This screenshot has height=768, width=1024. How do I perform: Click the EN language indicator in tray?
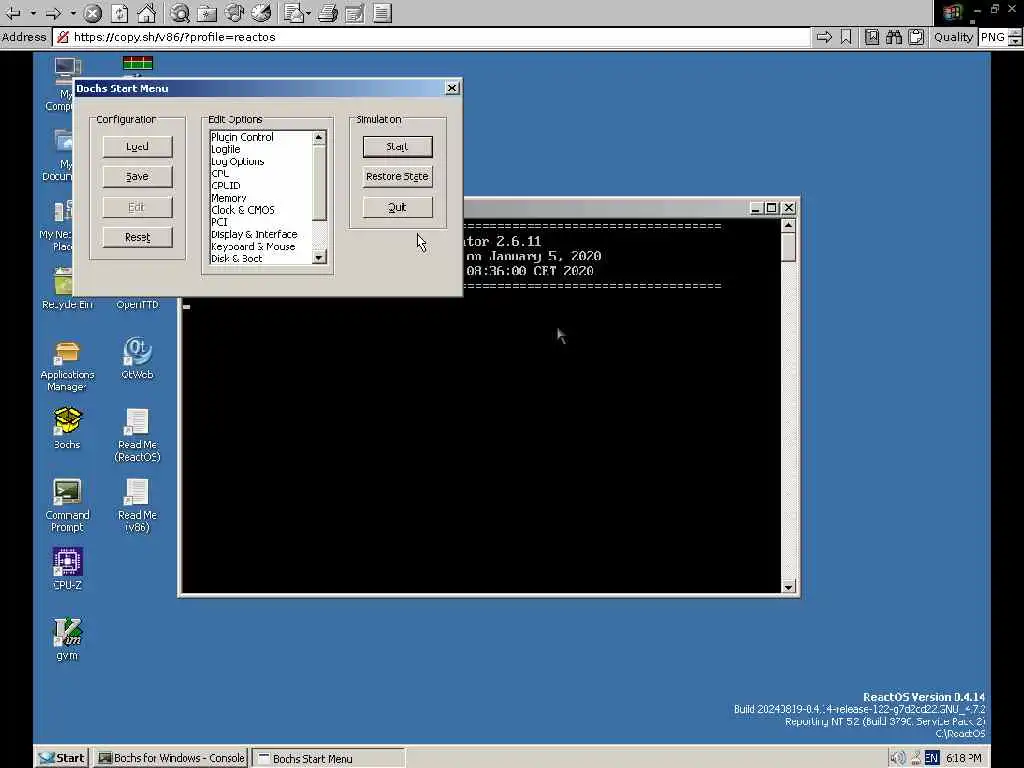point(931,758)
